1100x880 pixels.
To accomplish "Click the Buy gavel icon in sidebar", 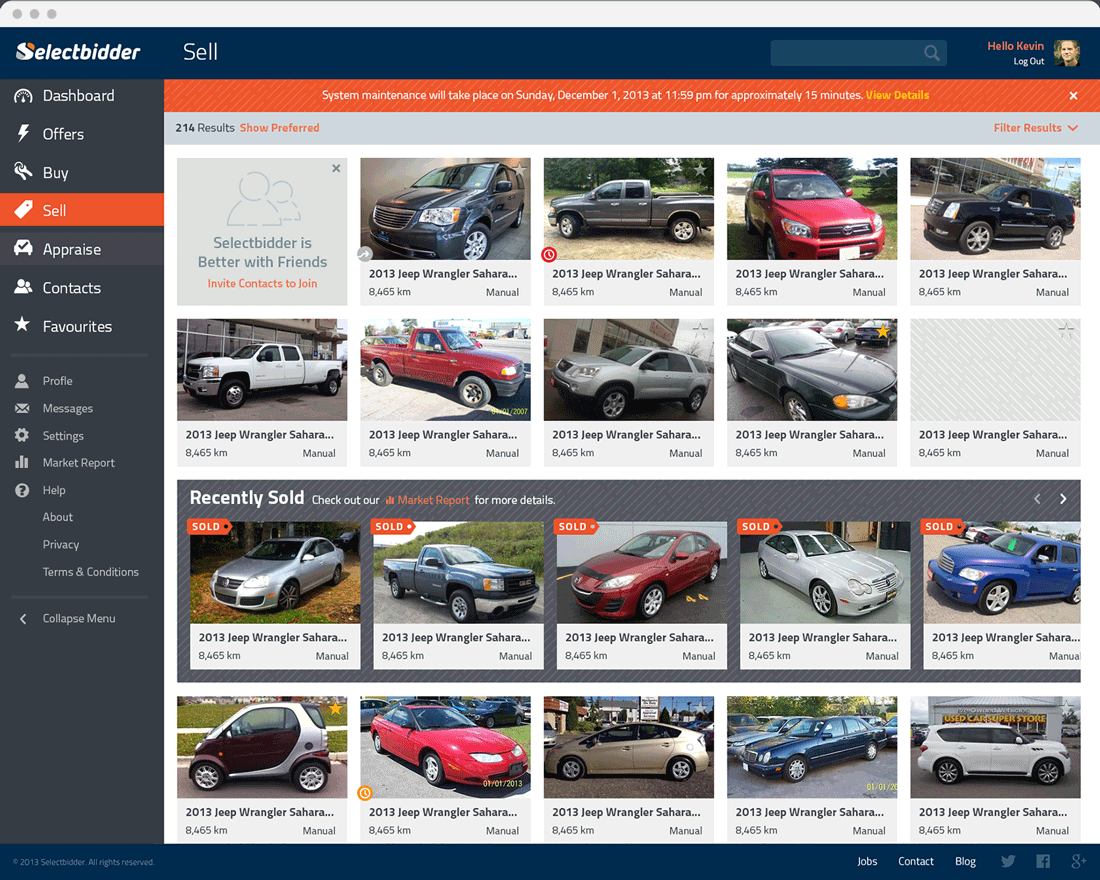I will coord(23,172).
